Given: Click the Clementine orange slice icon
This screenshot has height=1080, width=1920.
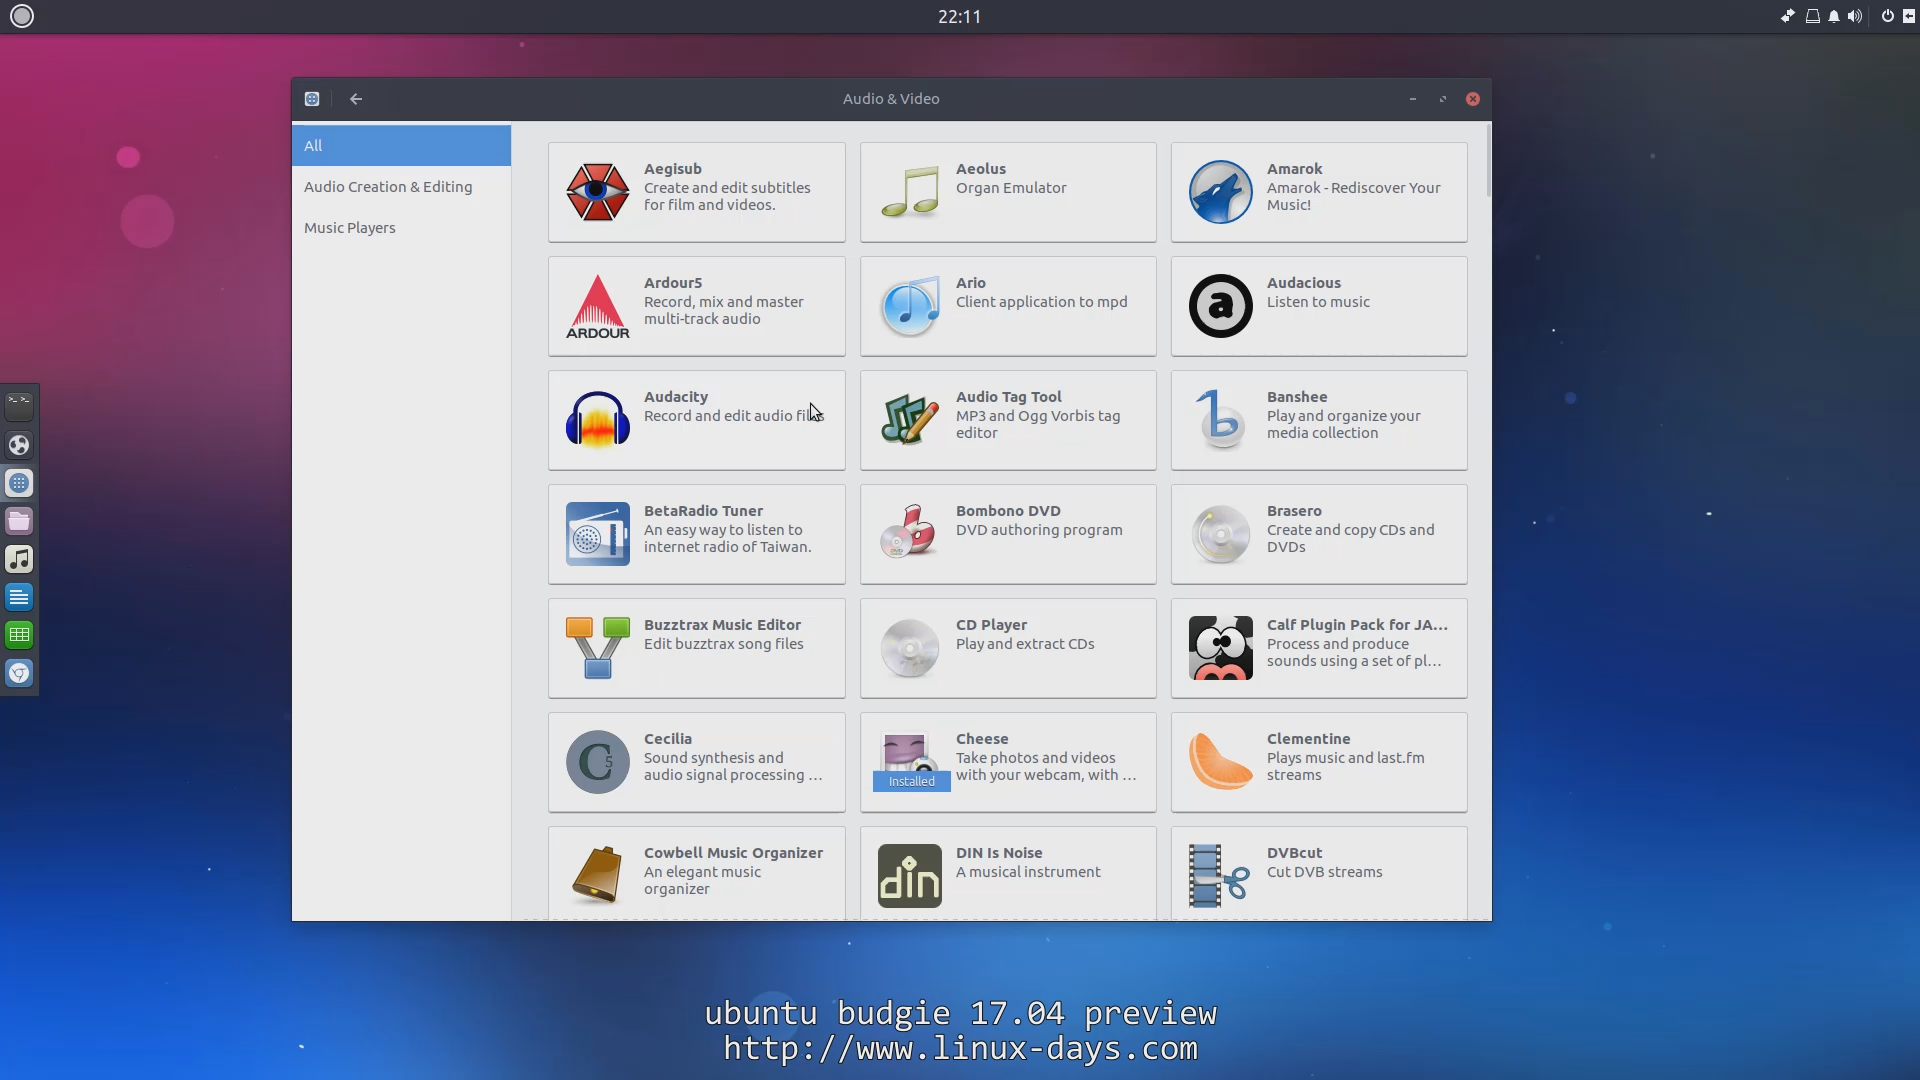Looking at the screenshot, I should click(1220, 762).
